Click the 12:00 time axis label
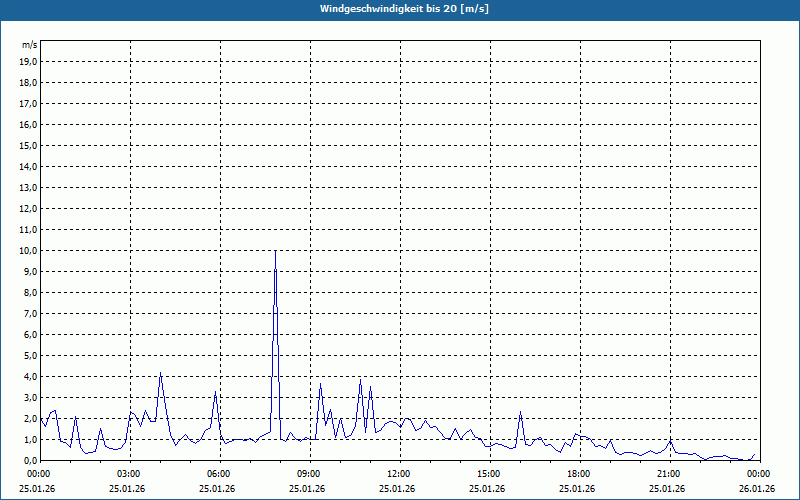Viewport: 800px width, 500px height. 399,474
